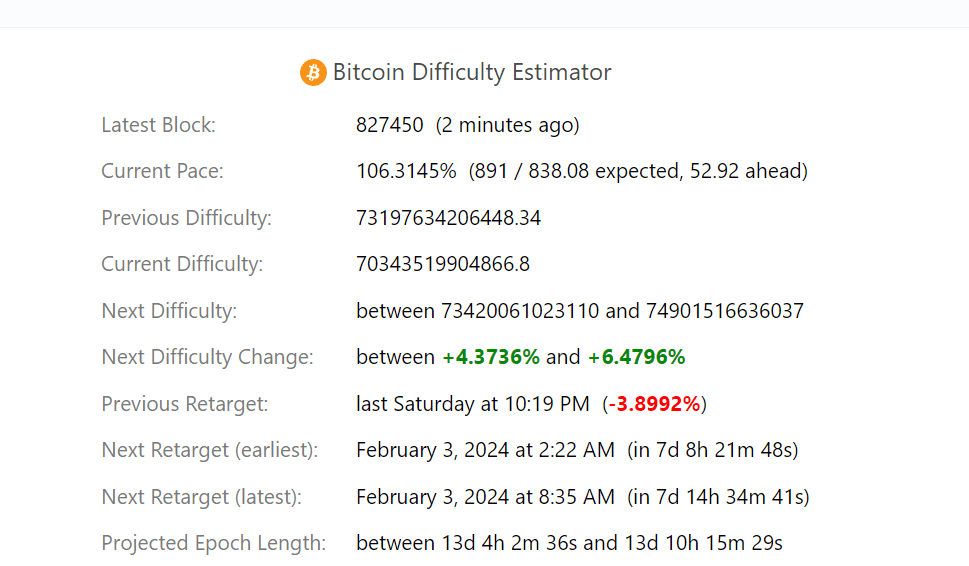This screenshot has height=566, width=969.
Task: Click the green +6.4796% change value
Action: click(x=637, y=357)
